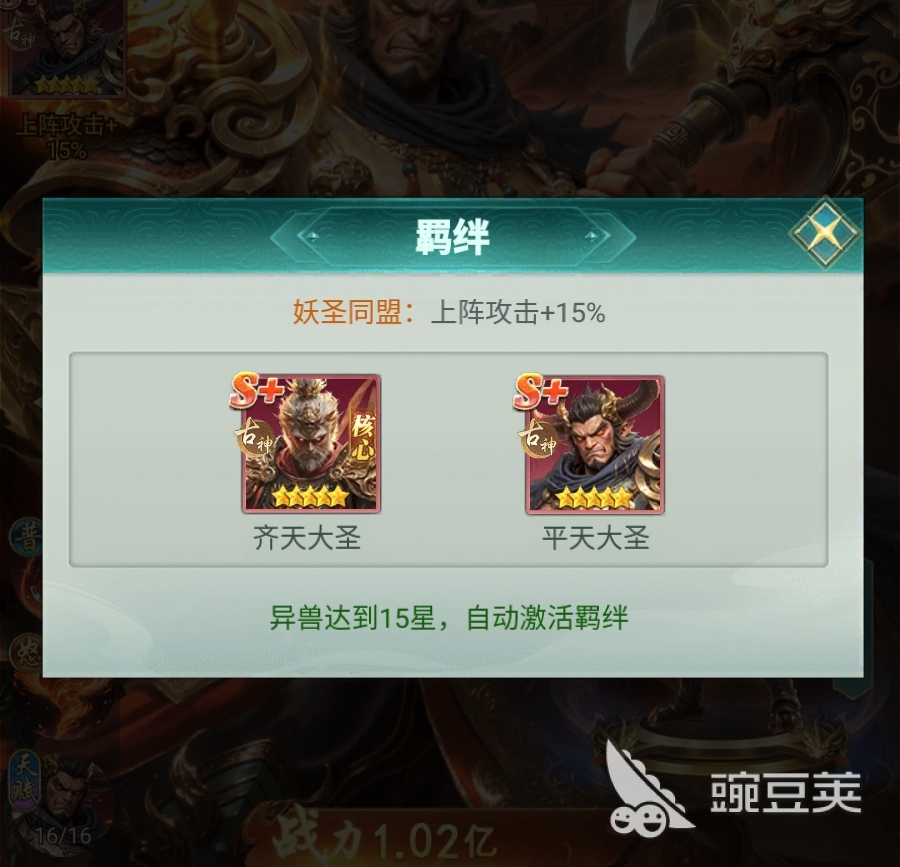Image resolution: width=900 pixels, height=867 pixels.
Task: Open the 普 skill icon on left edge
Action: (27, 538)
